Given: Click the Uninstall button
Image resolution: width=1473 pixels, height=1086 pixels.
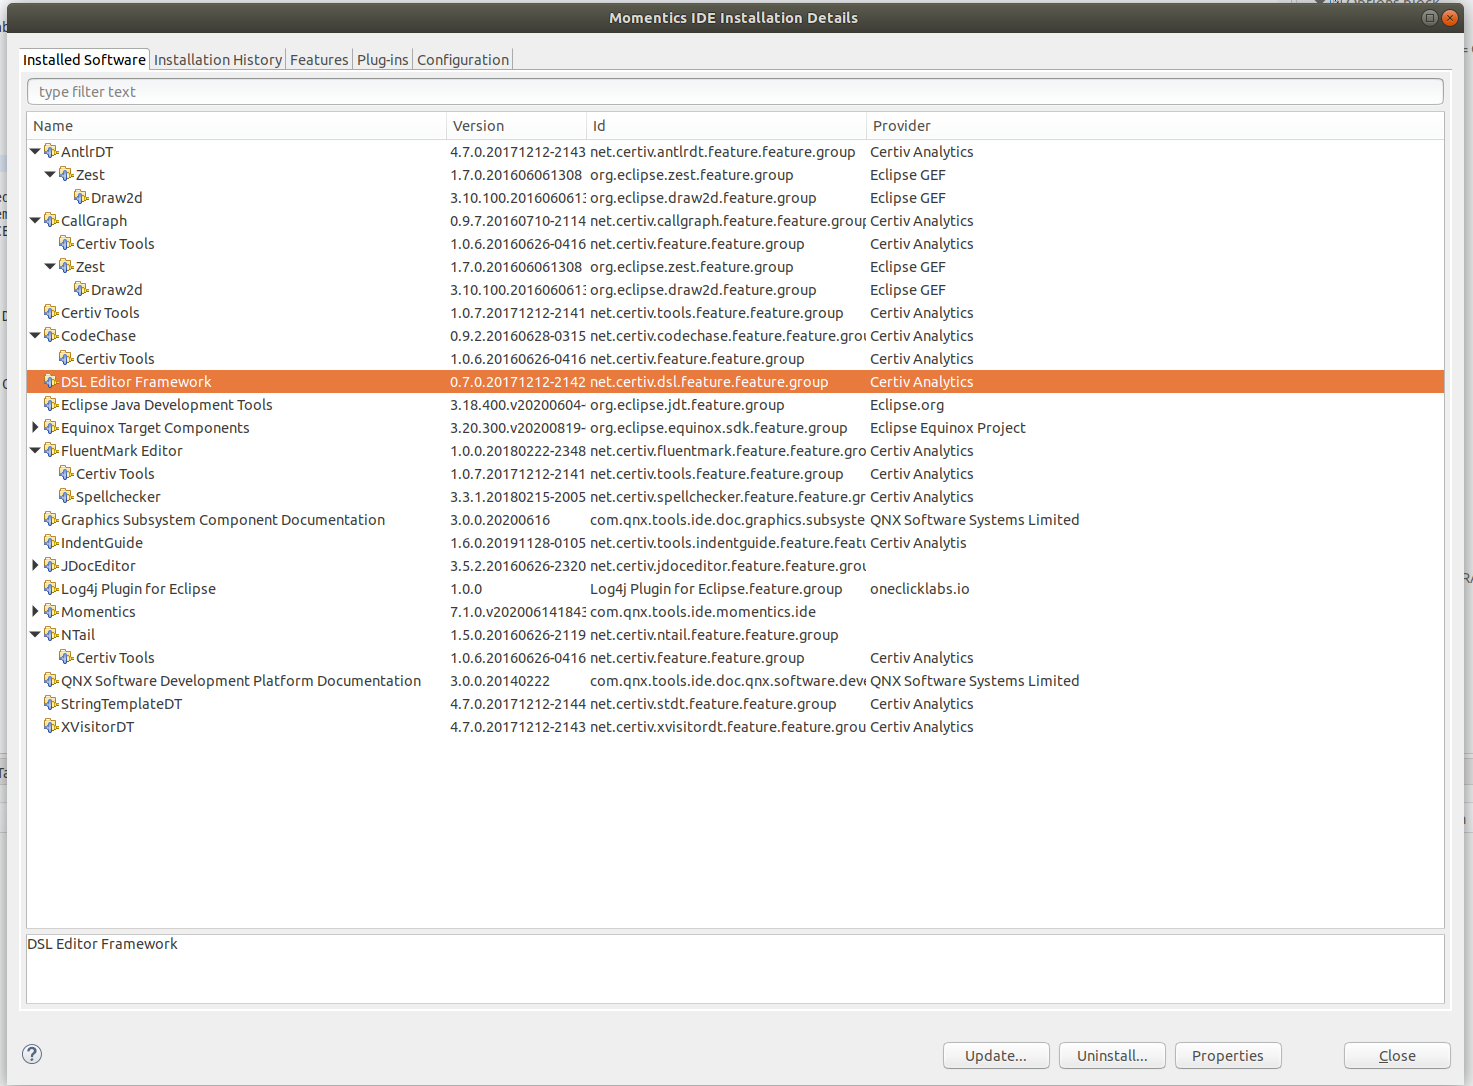Looking at the screenshot, I should [1112, 1055].
